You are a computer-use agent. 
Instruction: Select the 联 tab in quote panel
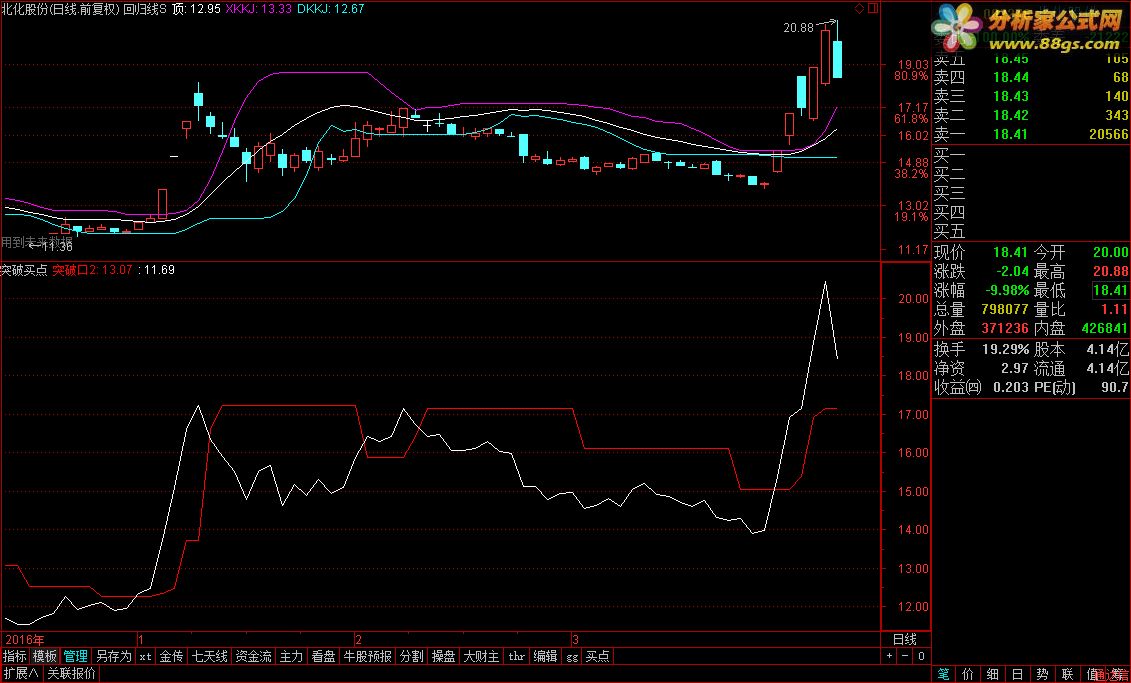point(1068,674)
